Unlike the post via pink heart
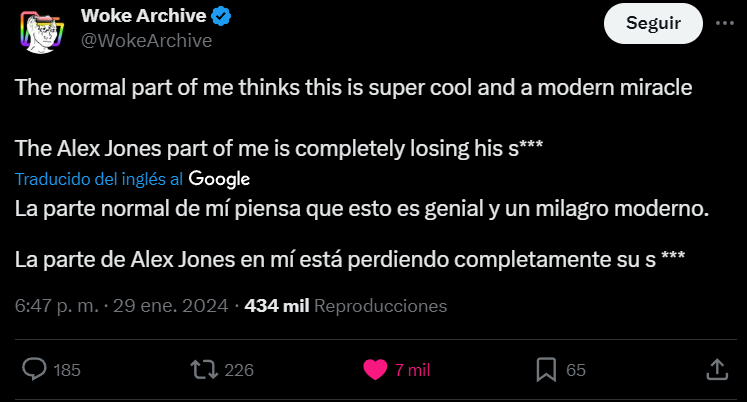This screenshot has height=402, width=747. pyautogui.click(x=375, y=370)
